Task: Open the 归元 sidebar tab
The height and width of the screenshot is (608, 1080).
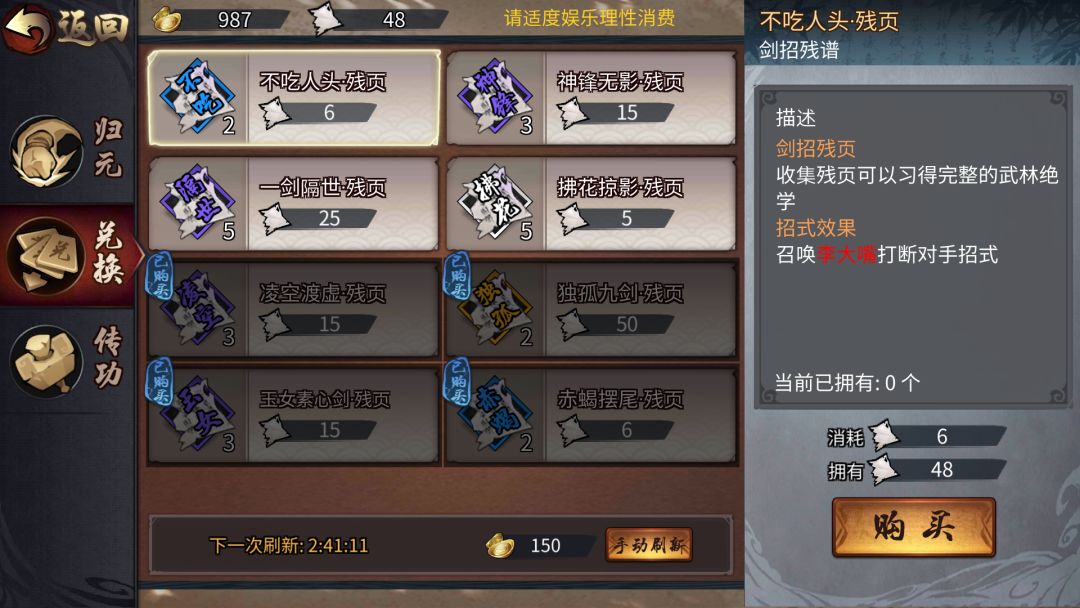Action: (68, 150)
